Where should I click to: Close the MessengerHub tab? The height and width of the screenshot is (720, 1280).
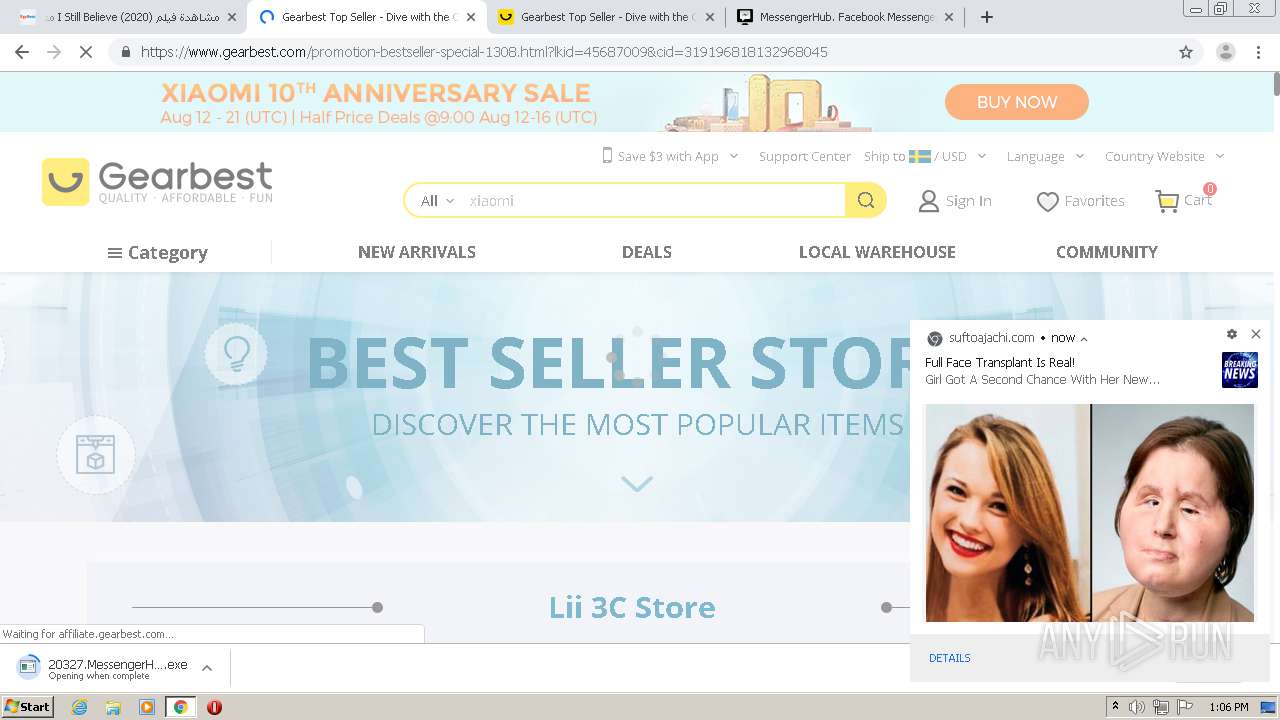pyautogui.click(x=949, y=17)
